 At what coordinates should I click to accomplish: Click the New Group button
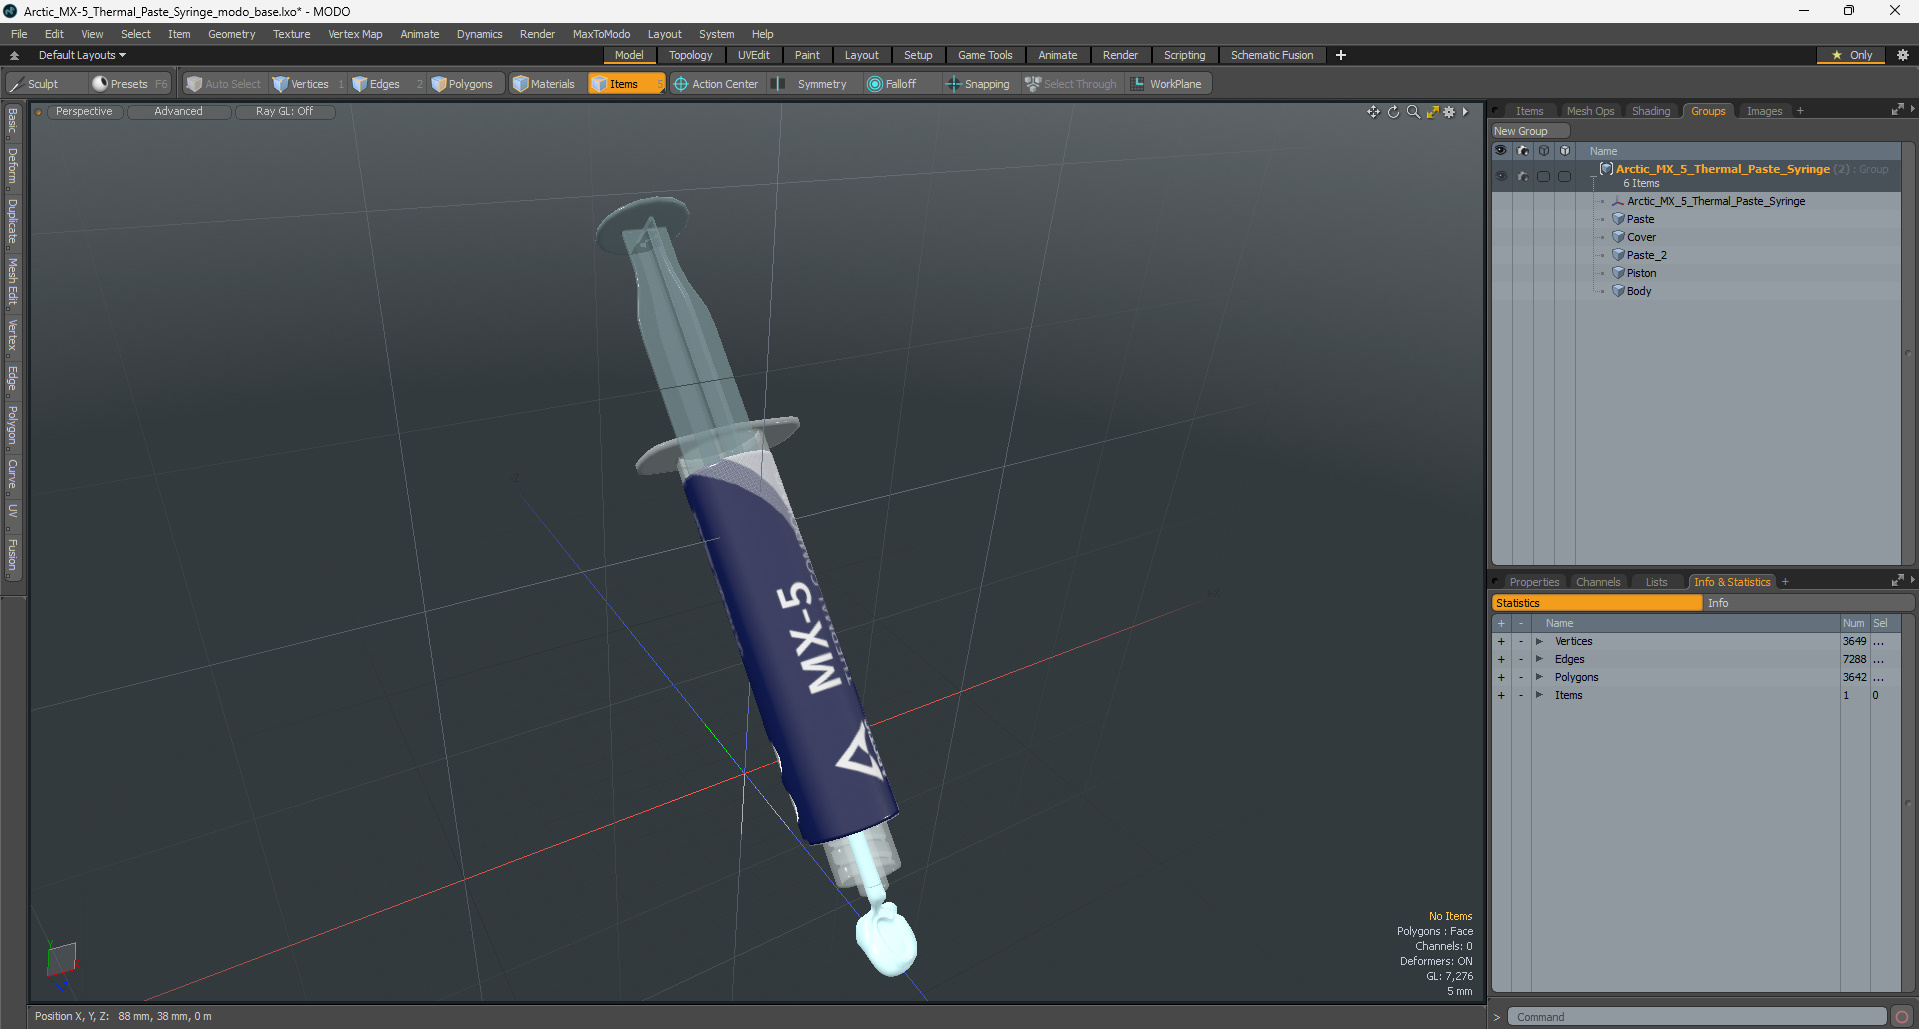1530,131
